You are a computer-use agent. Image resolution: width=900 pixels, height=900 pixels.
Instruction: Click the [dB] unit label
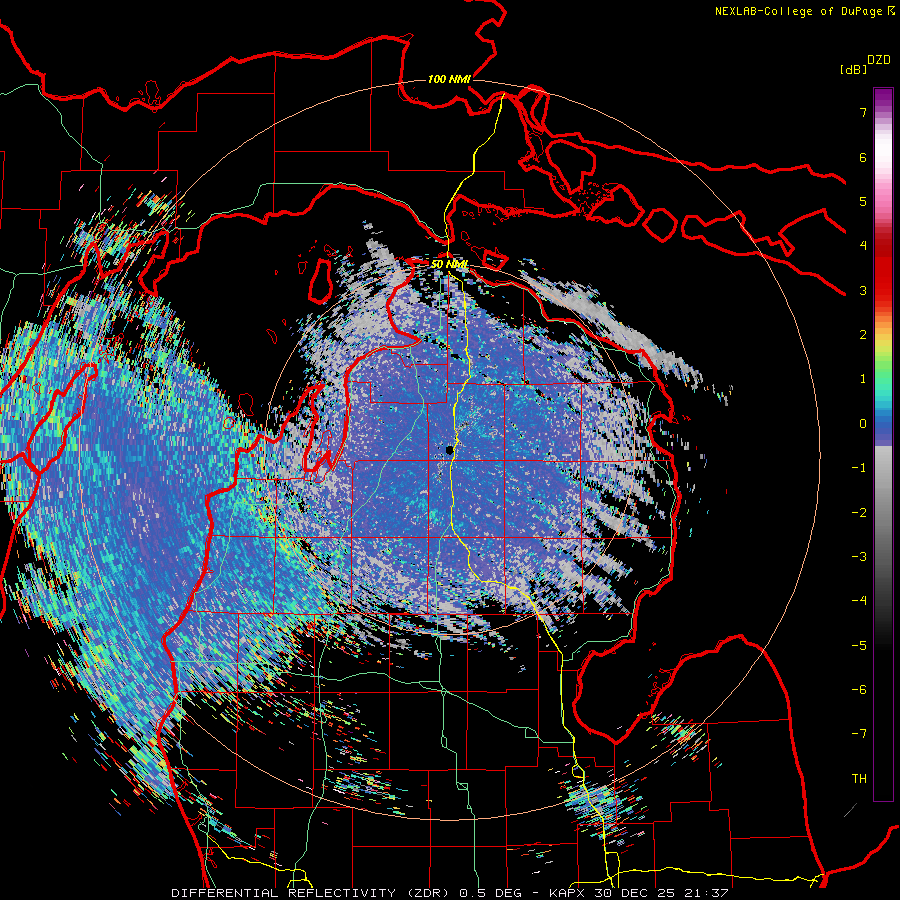coord(853,69)
